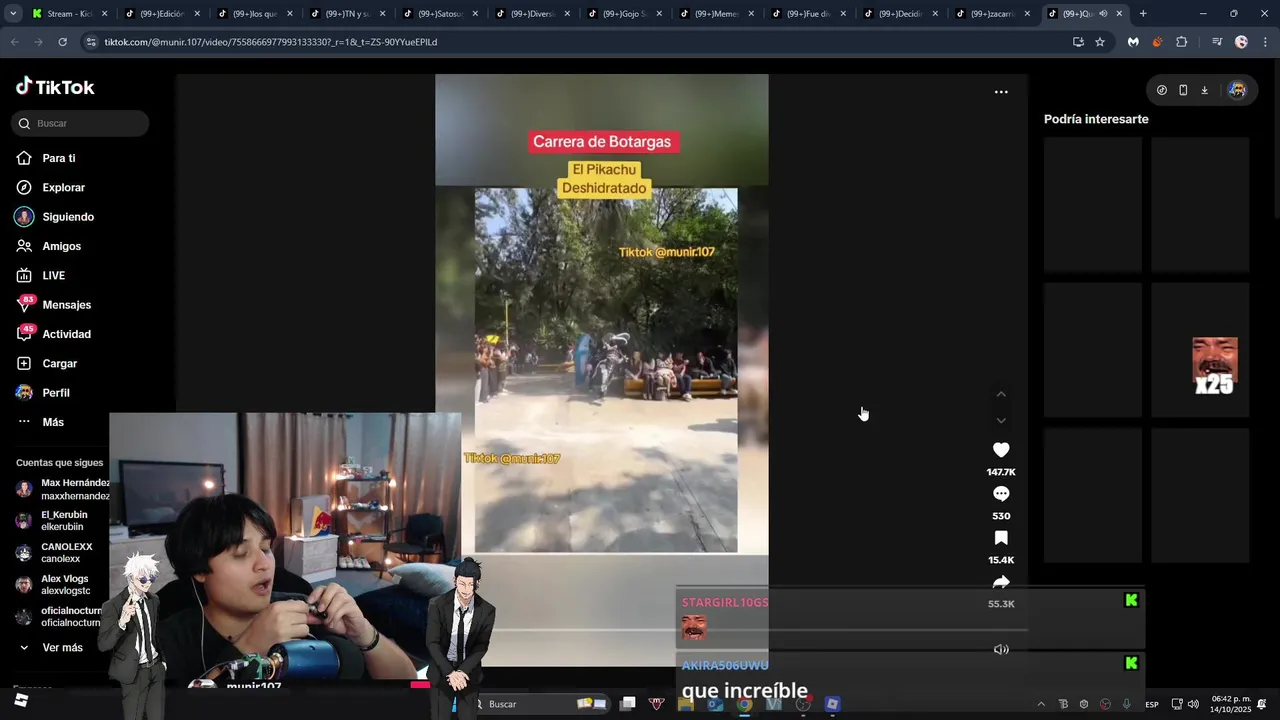The width and height of the screenshot is (1280, 720).
Task: Reload the page
Action: tap(62, 42)
